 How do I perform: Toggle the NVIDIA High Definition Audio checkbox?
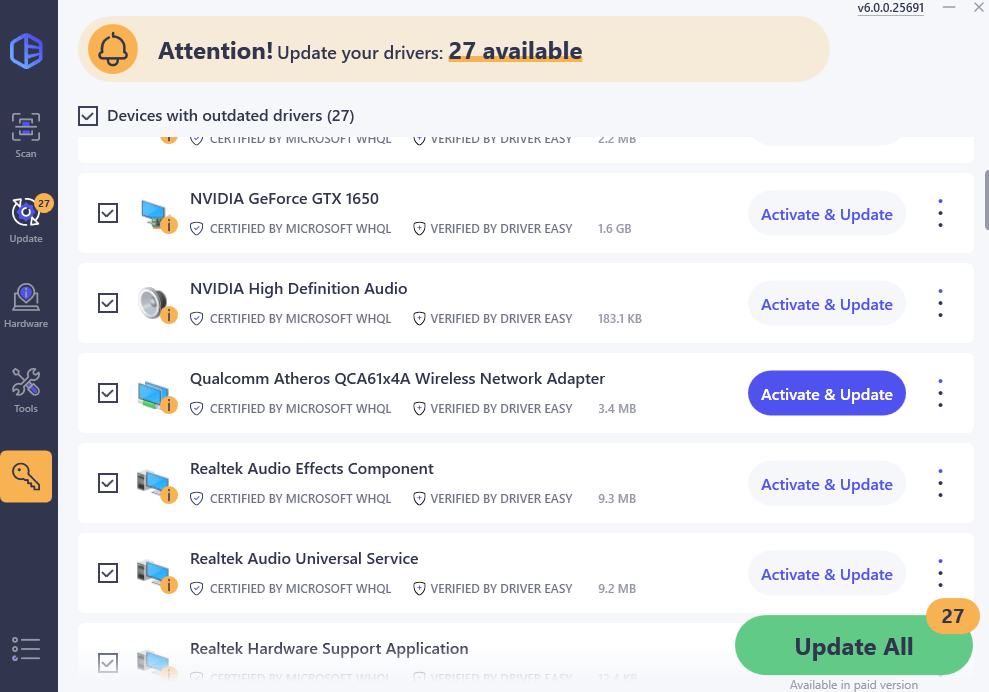click(x=108, y=303)
